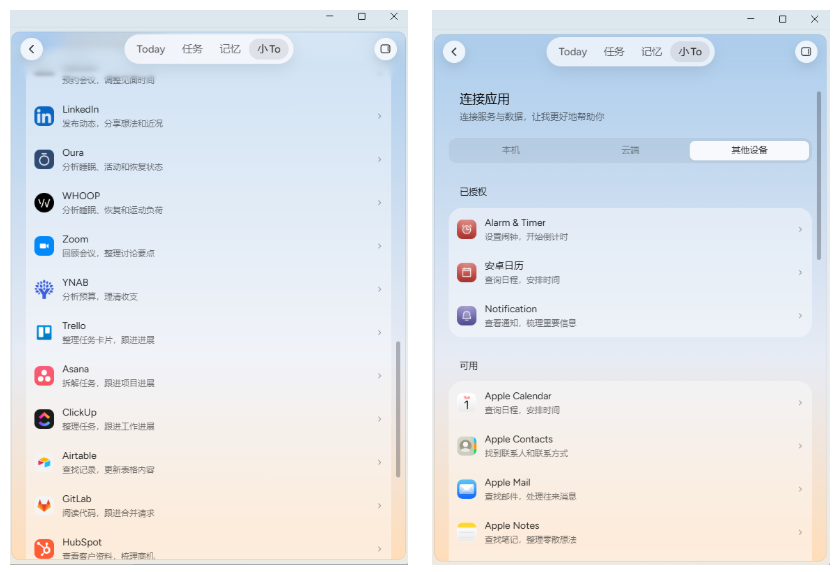Open the Airtable app name label

pyautogui.click(x=79, y=456)
